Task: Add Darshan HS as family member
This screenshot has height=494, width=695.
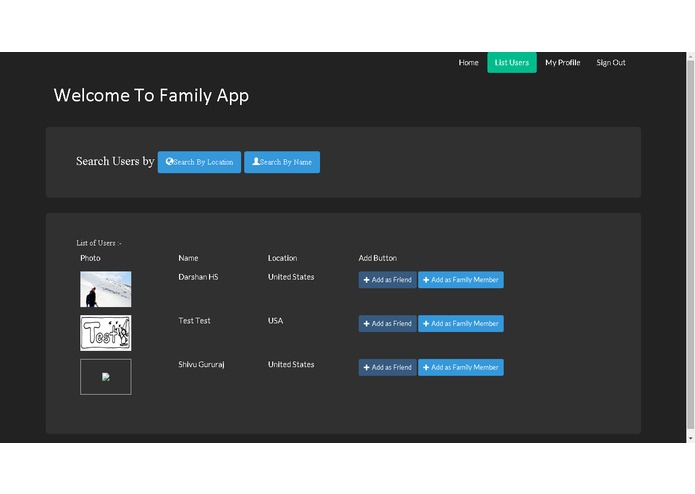Action: (x=461, y=280)
